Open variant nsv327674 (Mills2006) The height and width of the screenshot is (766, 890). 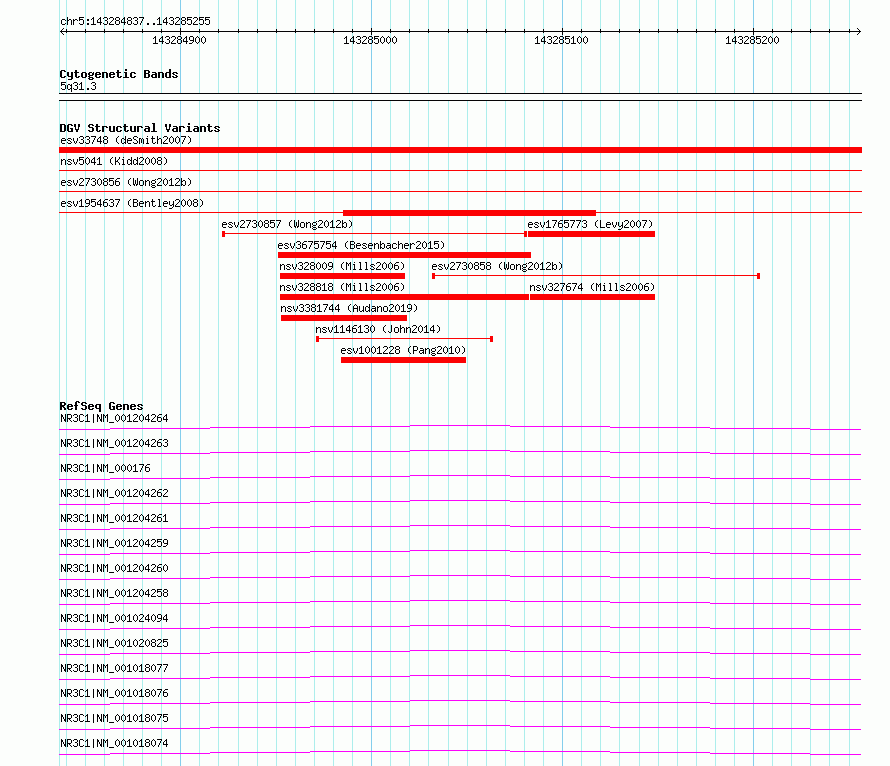(x=592, y=287)
